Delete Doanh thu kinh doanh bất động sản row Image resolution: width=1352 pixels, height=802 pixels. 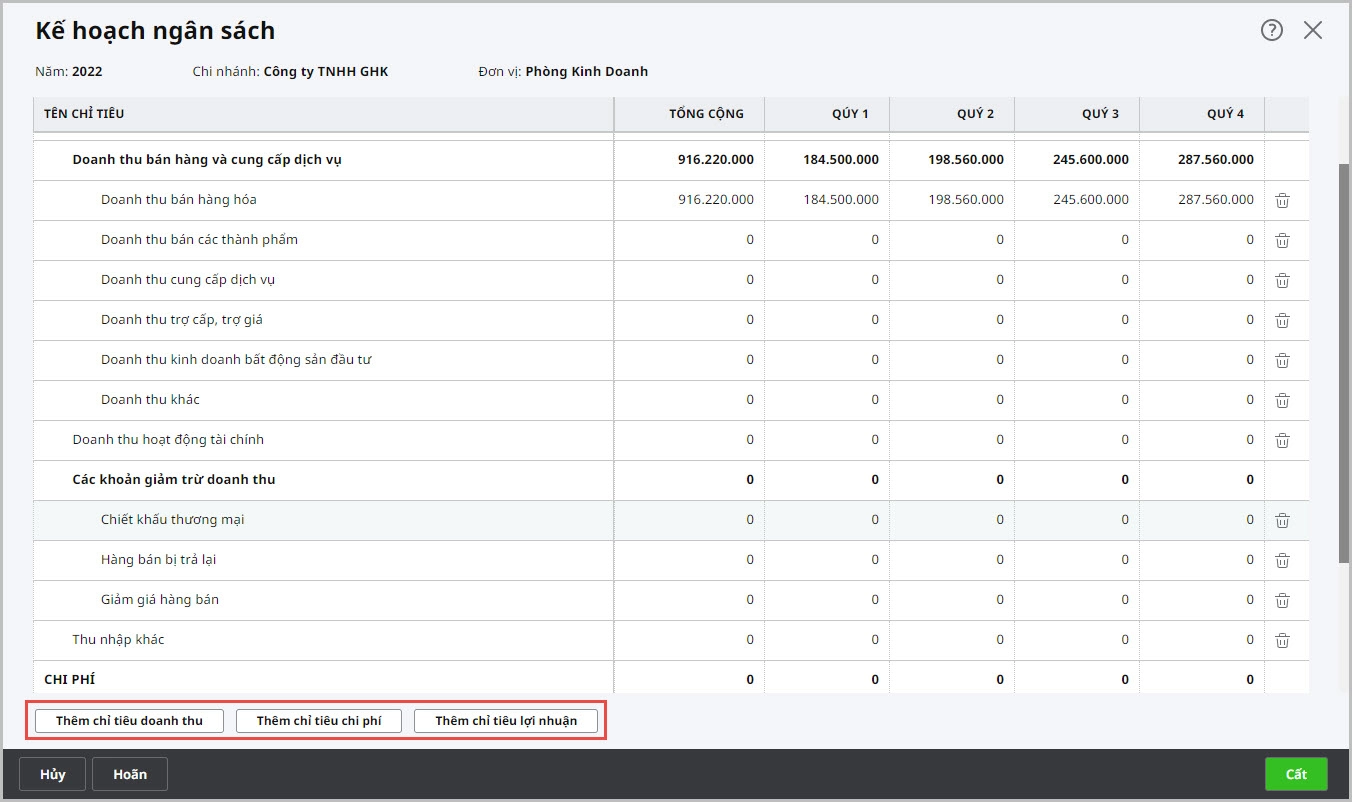[1282, 360]
